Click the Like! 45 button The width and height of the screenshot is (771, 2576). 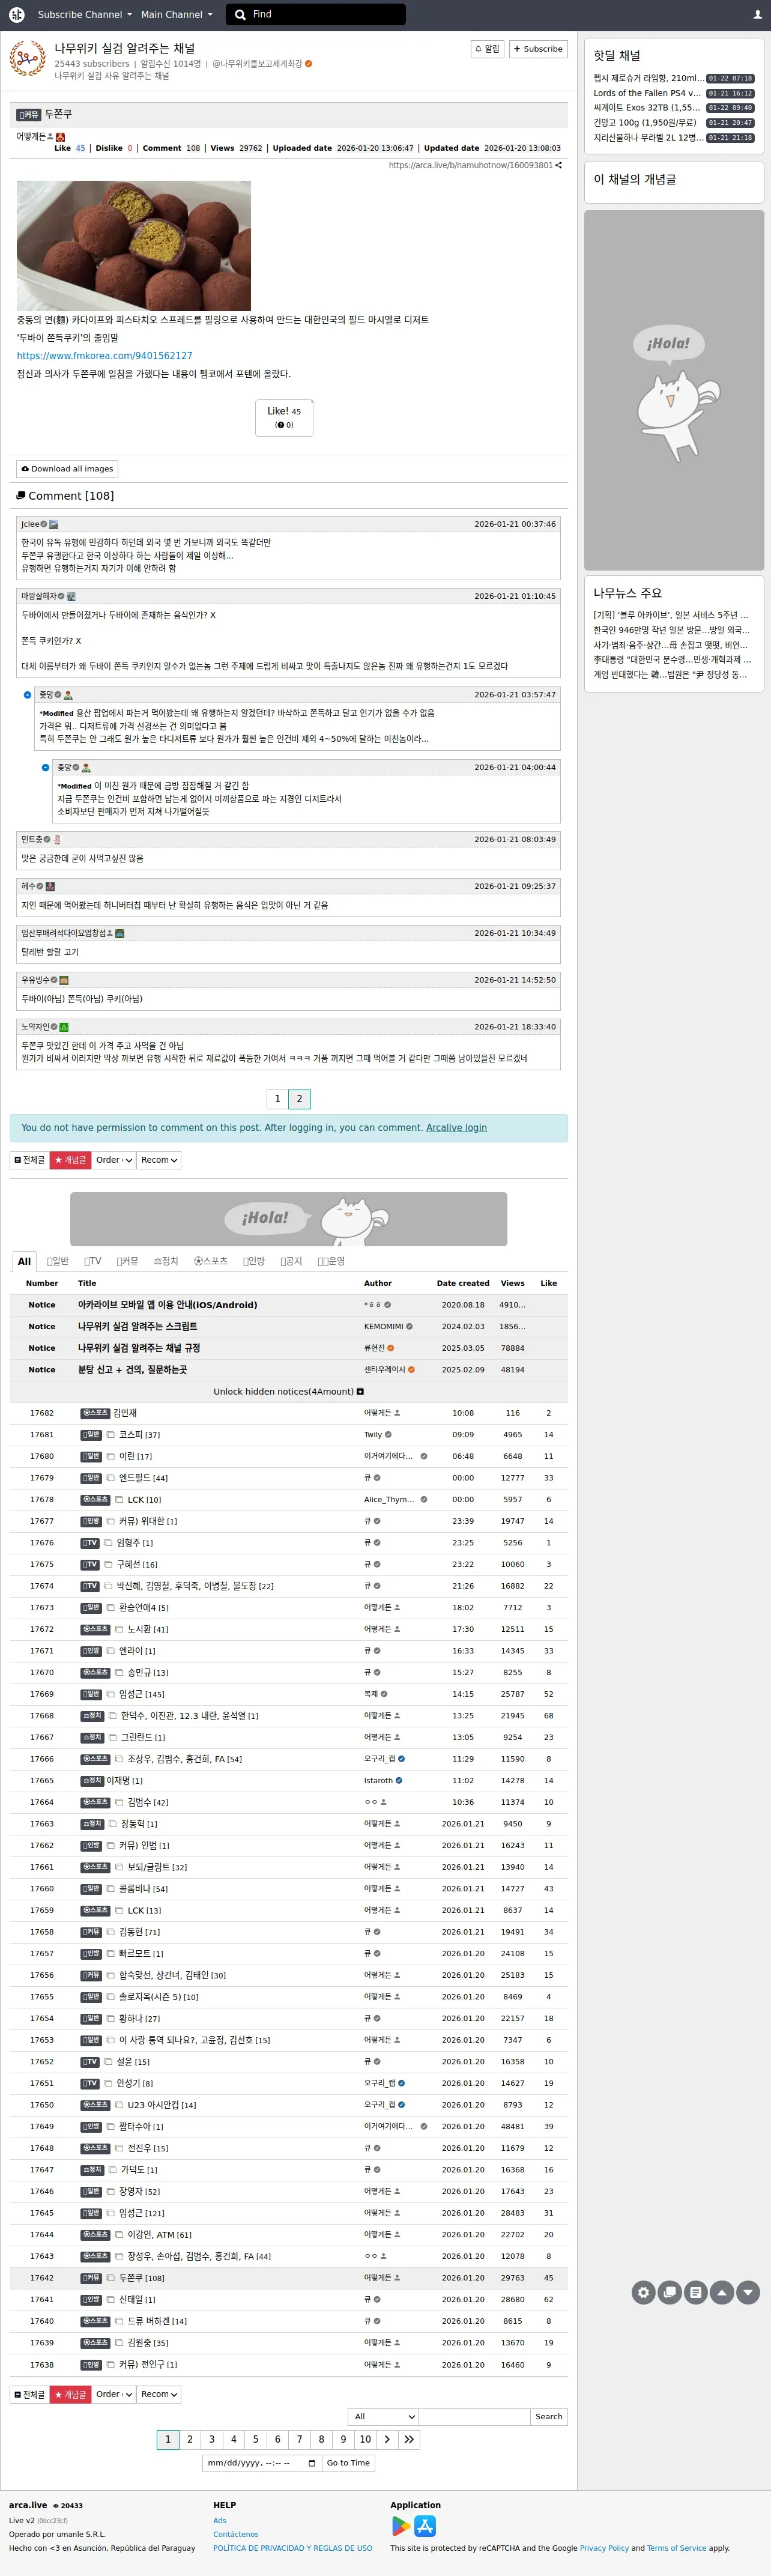click(284, 417)
